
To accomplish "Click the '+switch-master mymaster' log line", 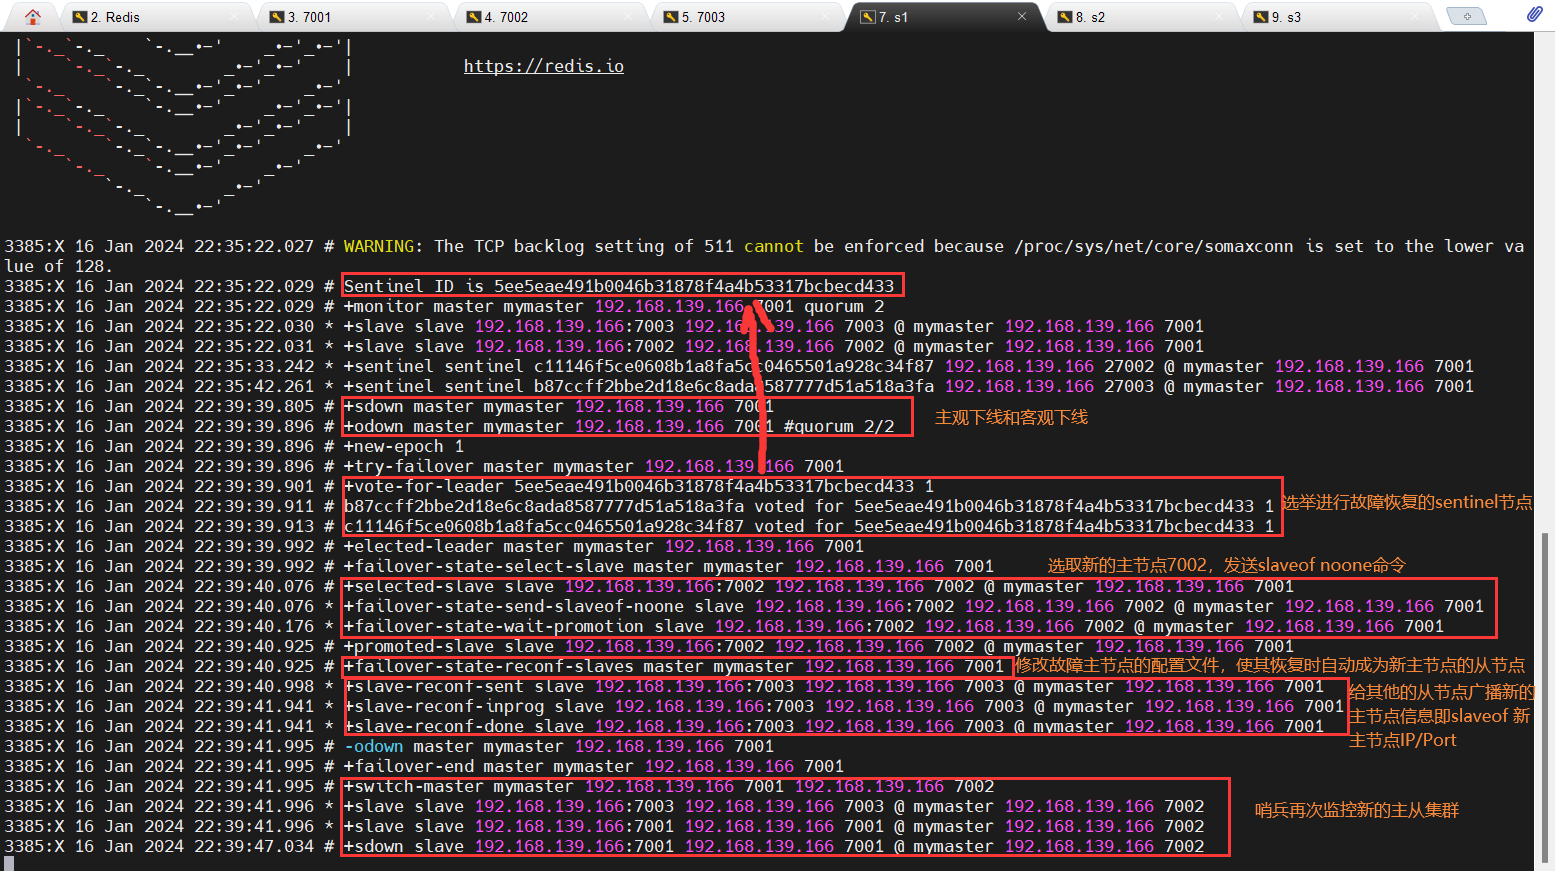I will pyautogui.click(x=669, y=786).
